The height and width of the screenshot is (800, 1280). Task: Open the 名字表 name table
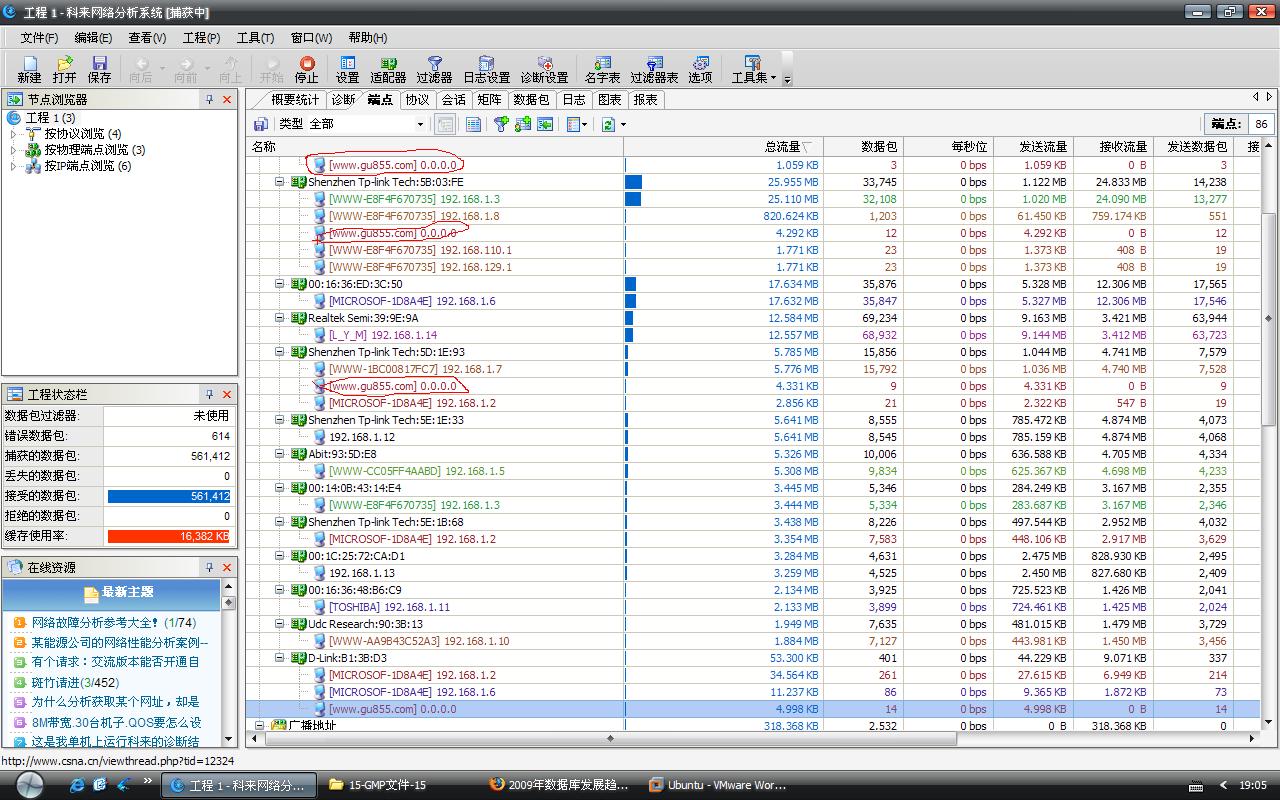[602, 69]
